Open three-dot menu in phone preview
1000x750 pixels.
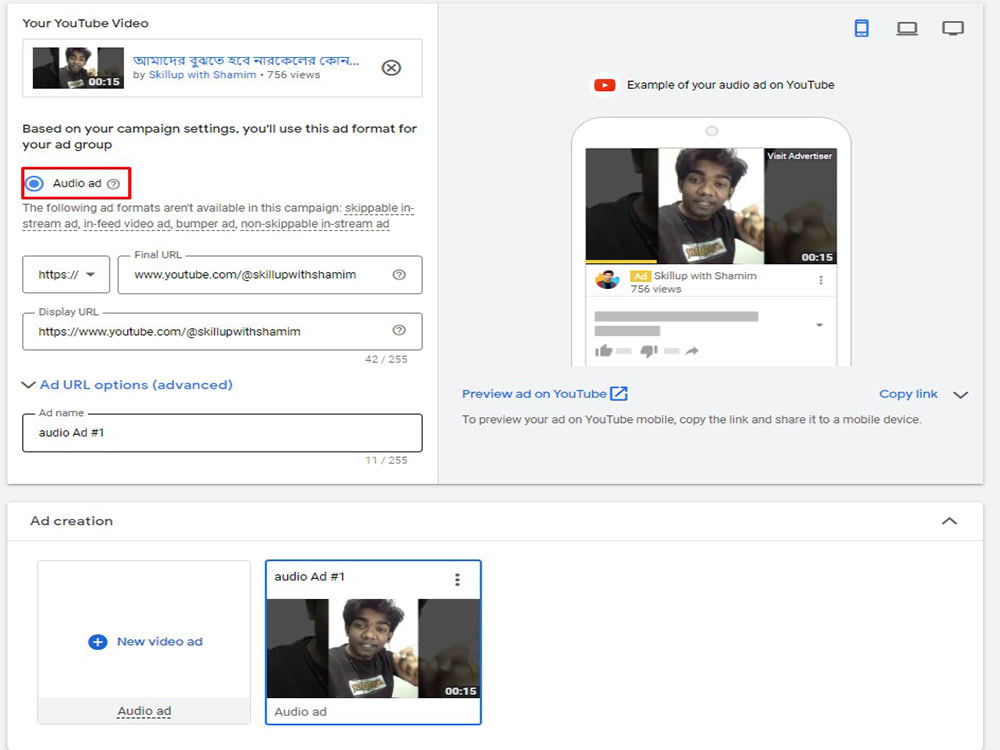[821, 280]
